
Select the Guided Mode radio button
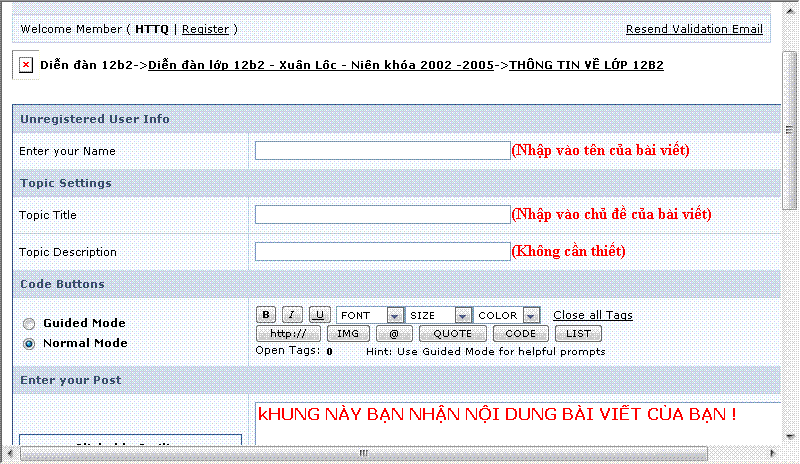(x=29, y=324)
